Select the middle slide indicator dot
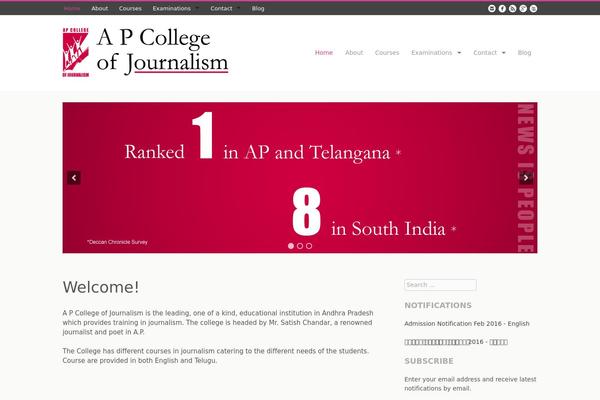 [300, 246]
